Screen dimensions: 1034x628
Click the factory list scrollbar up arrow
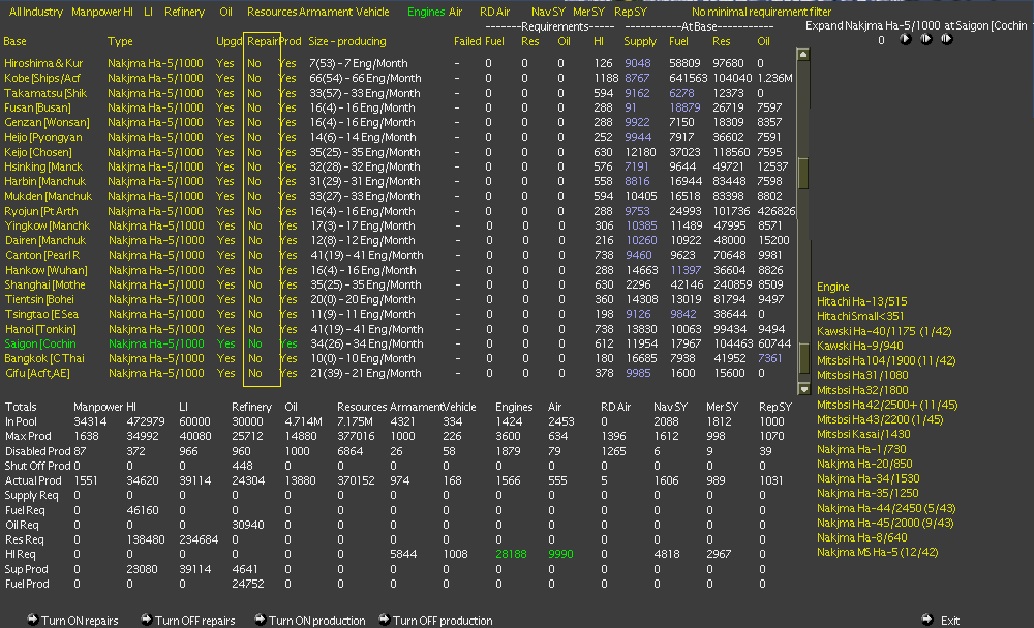pyautogui.click(x=803, y=54)
